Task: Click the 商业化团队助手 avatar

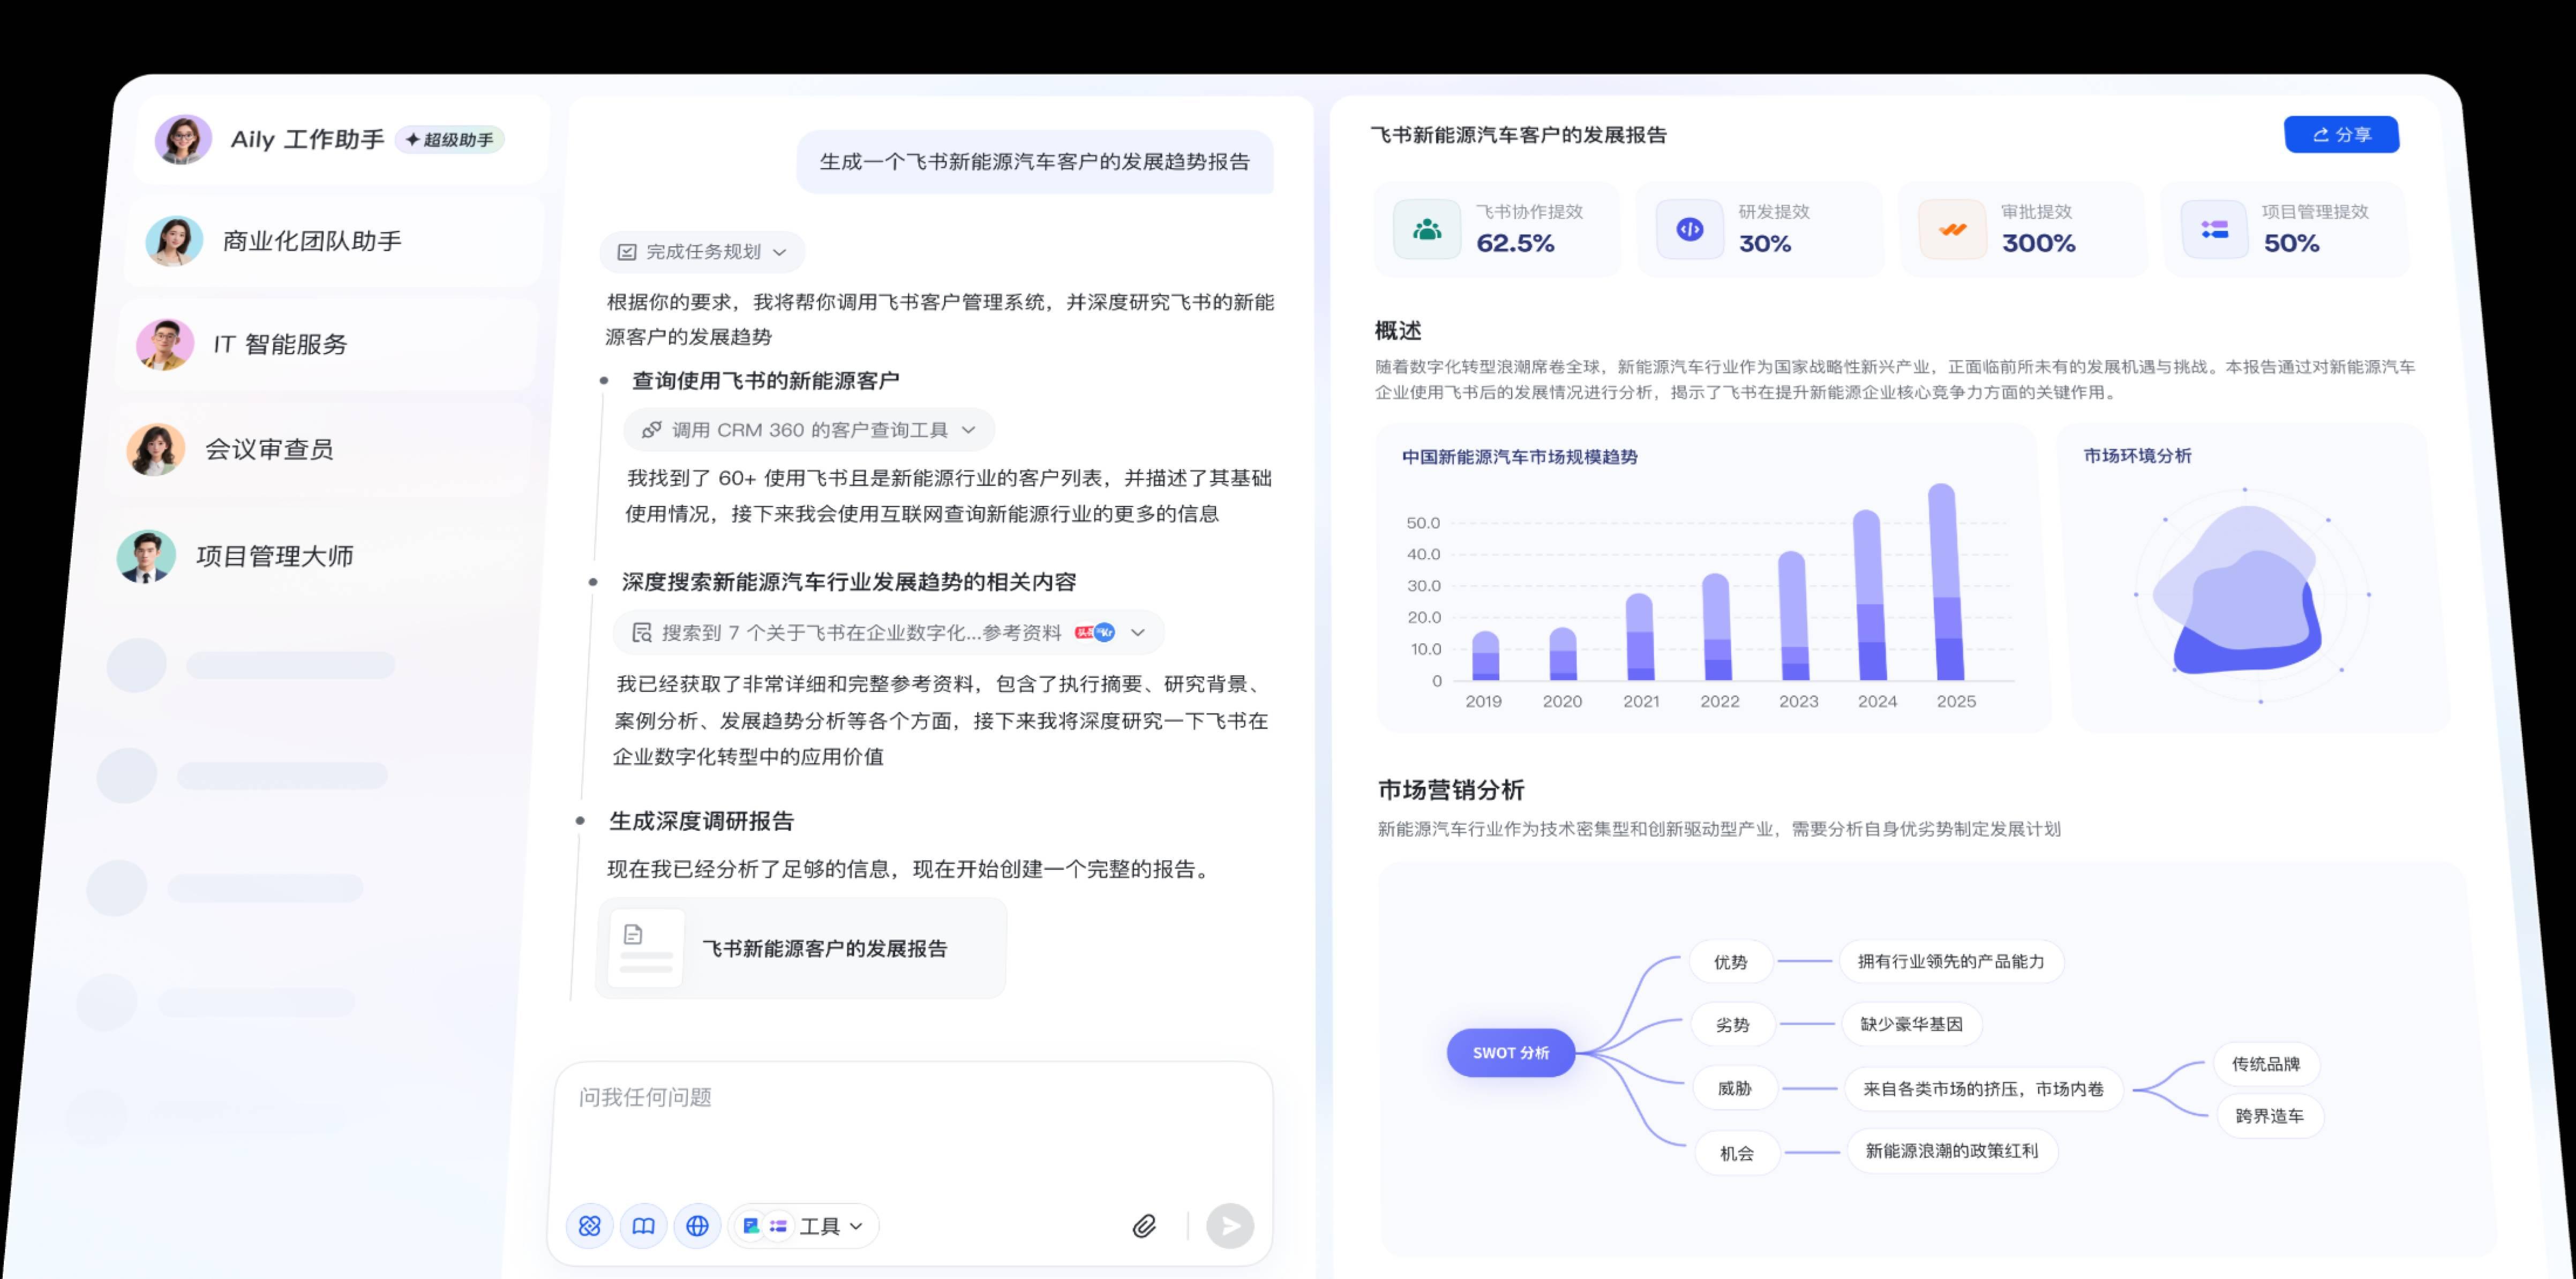Action: [174, 241]
